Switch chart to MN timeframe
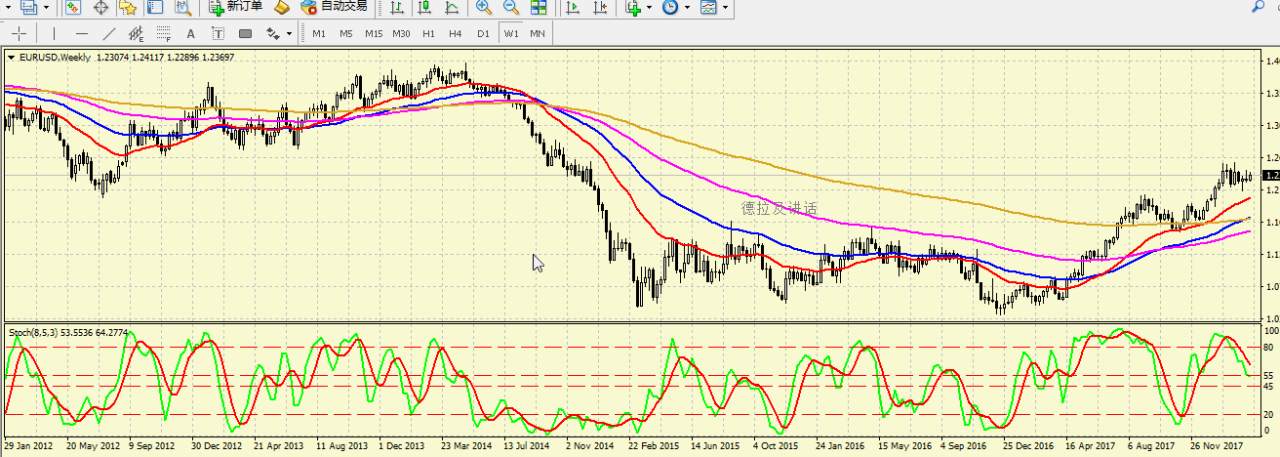 [537, 33]
